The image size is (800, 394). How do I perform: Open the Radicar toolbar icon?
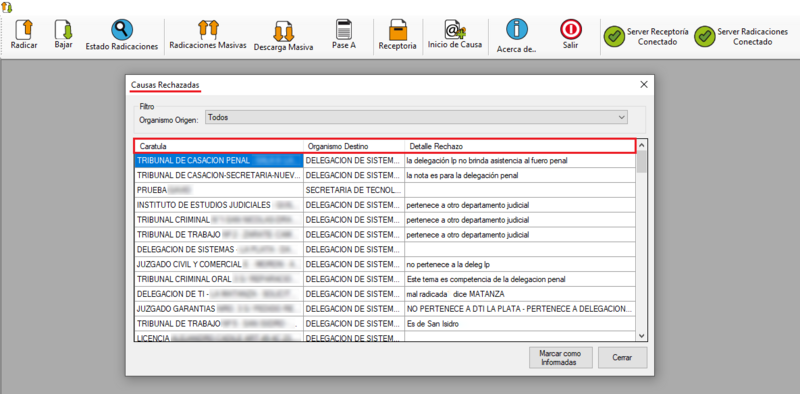pyautogui.click(x=23, y=30)
